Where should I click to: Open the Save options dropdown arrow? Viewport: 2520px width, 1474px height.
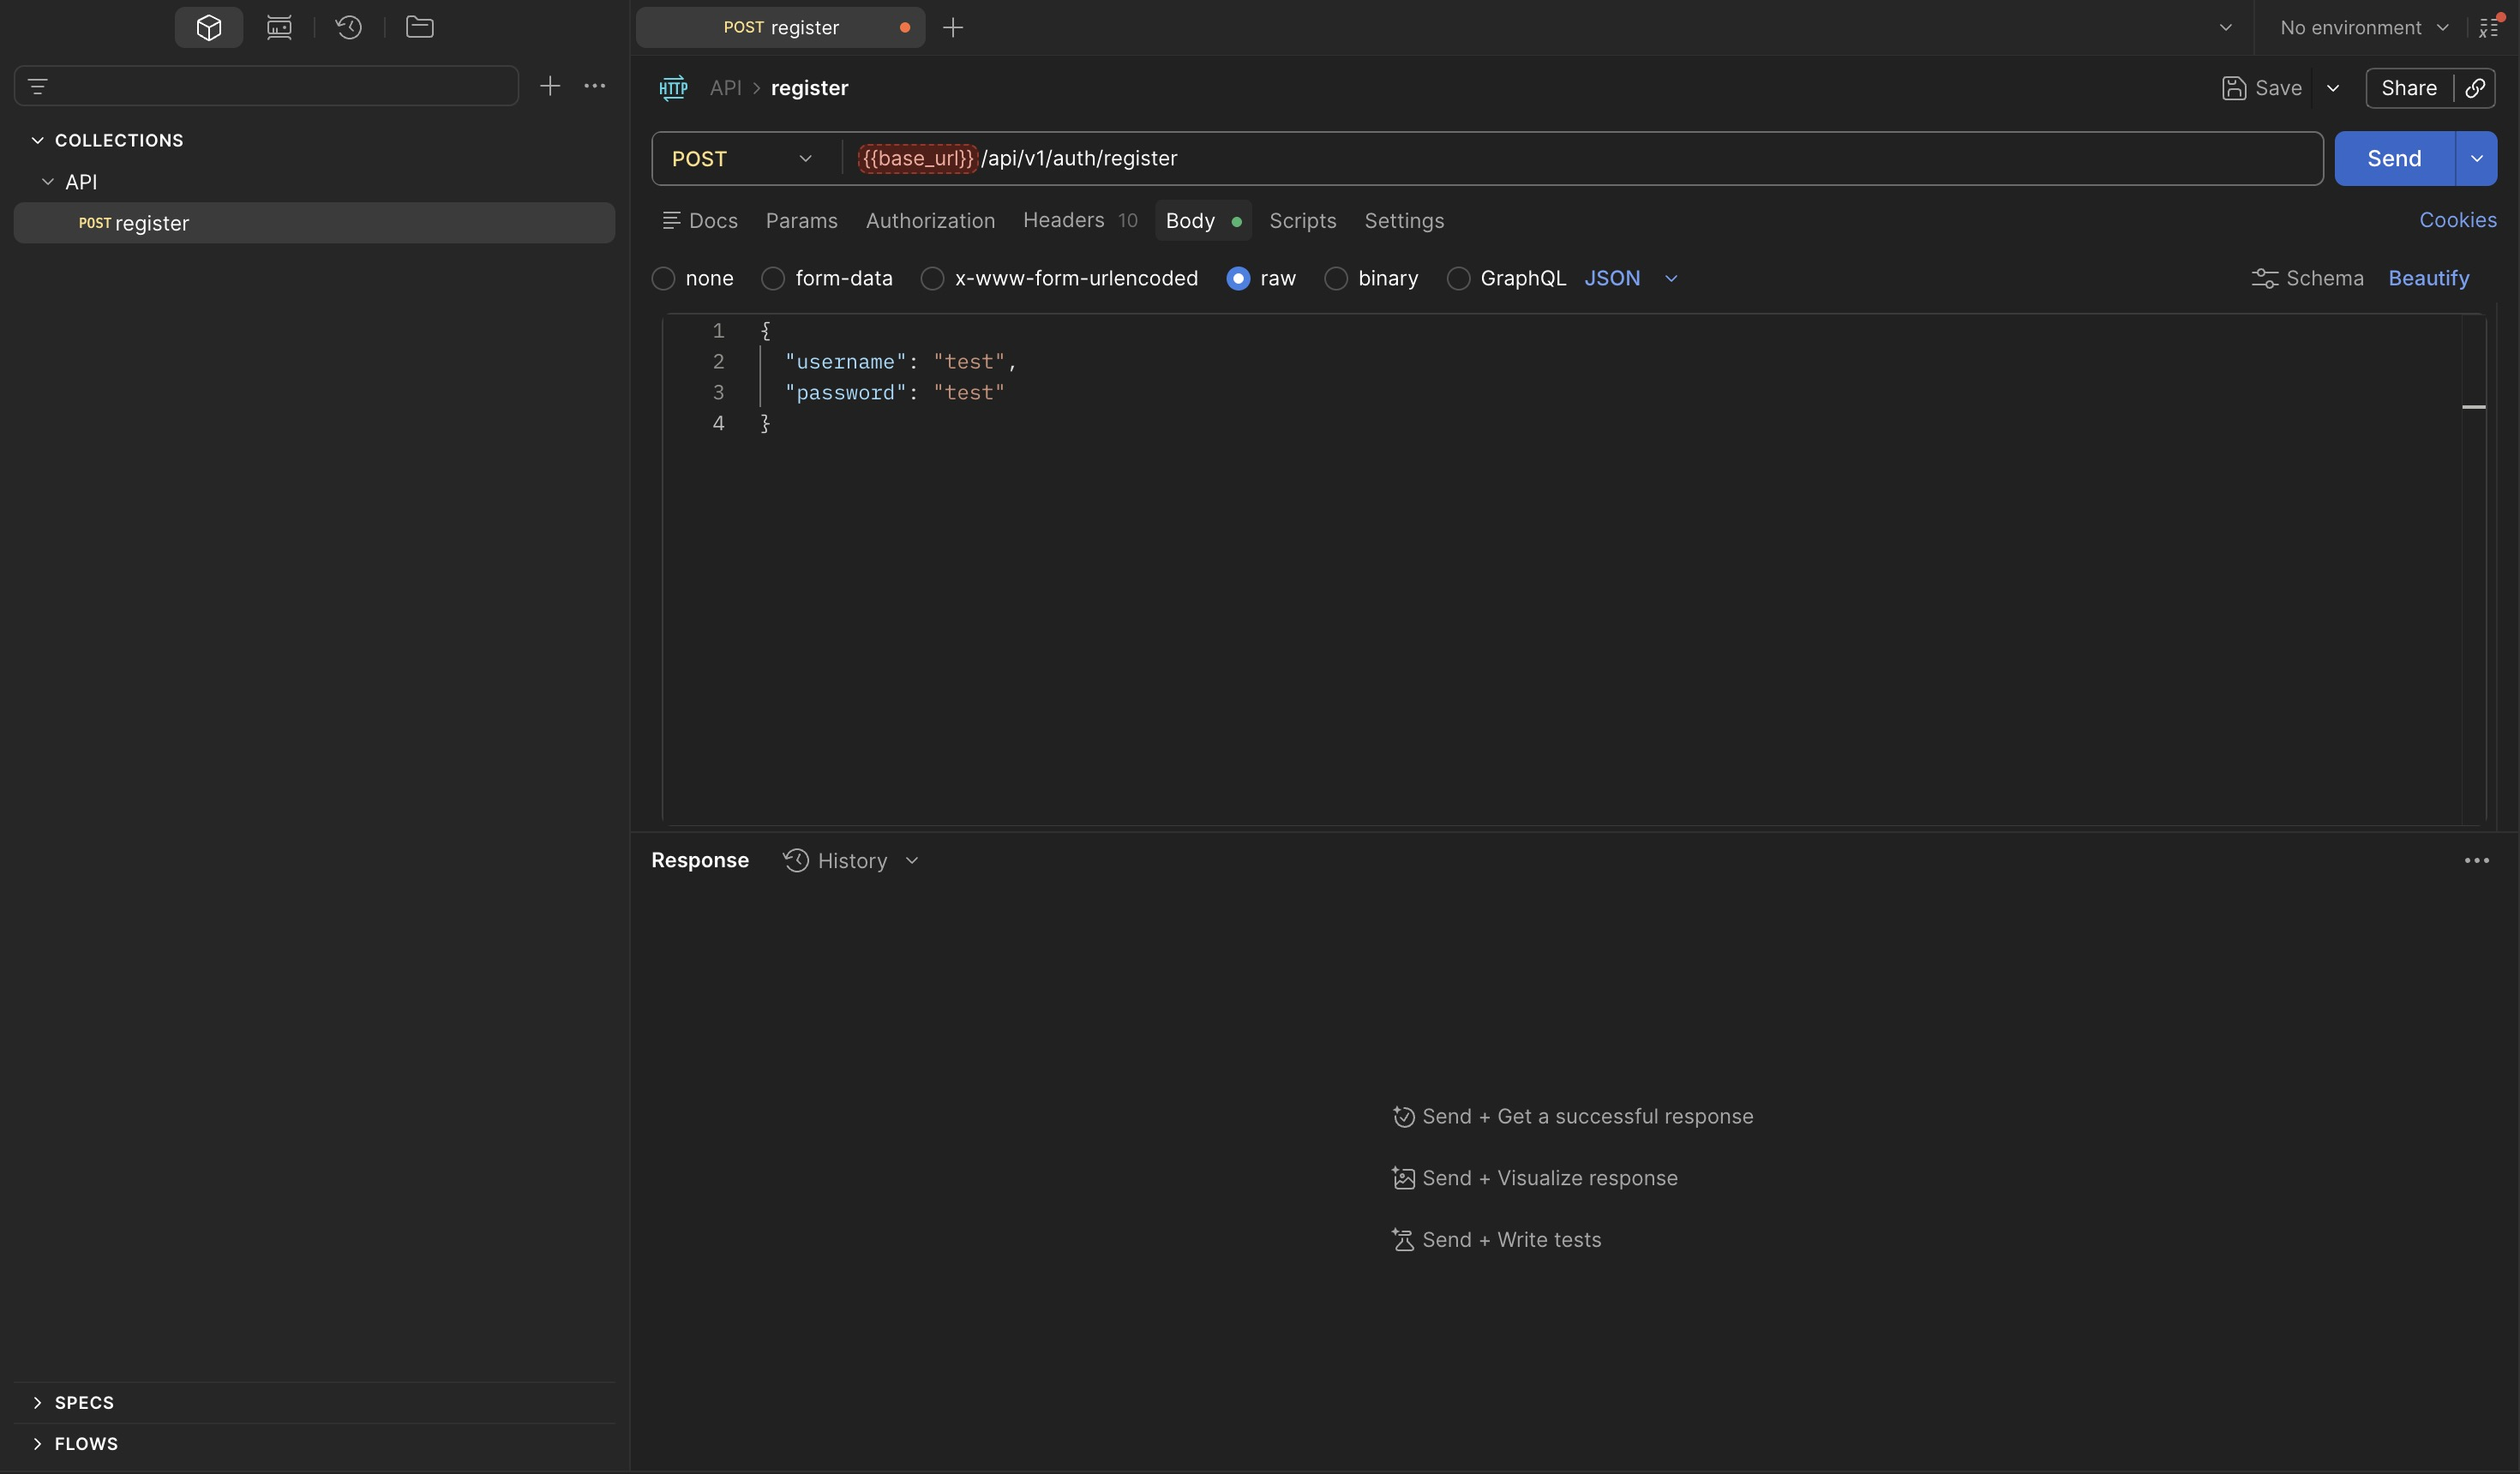tap(2333, 88)
